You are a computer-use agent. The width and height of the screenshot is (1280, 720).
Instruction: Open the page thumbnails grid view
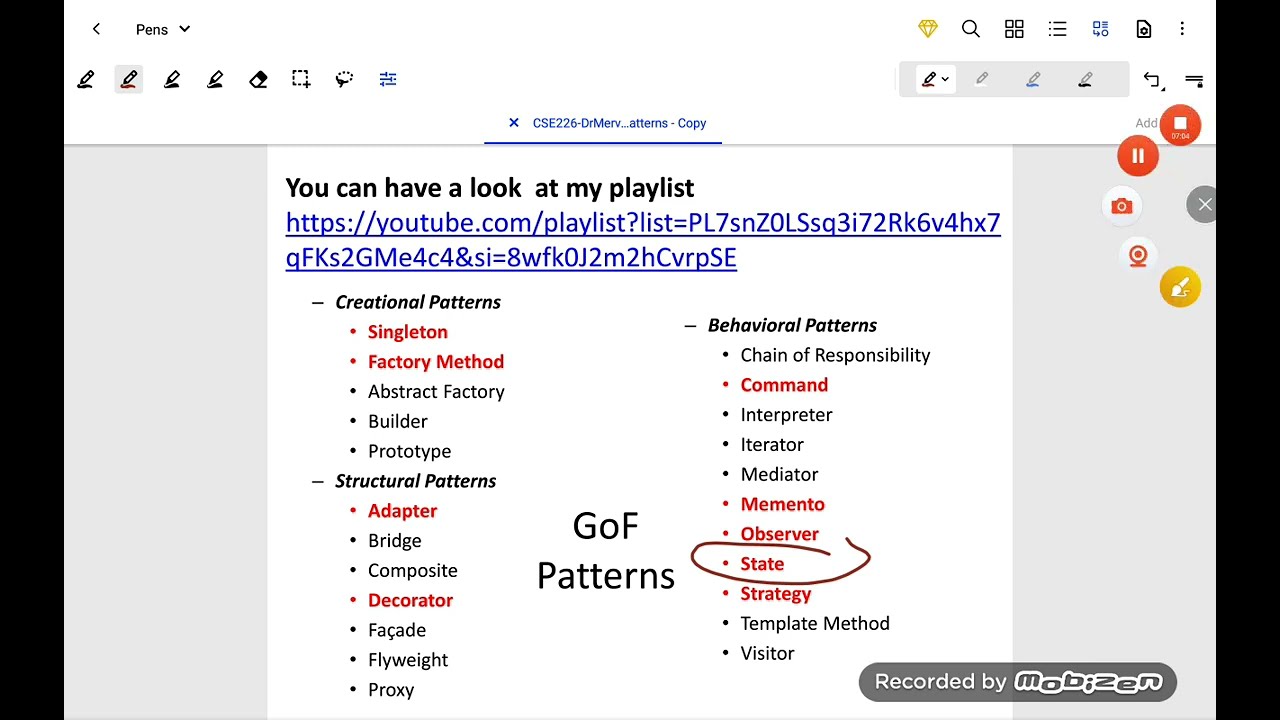pos(1014,29)
